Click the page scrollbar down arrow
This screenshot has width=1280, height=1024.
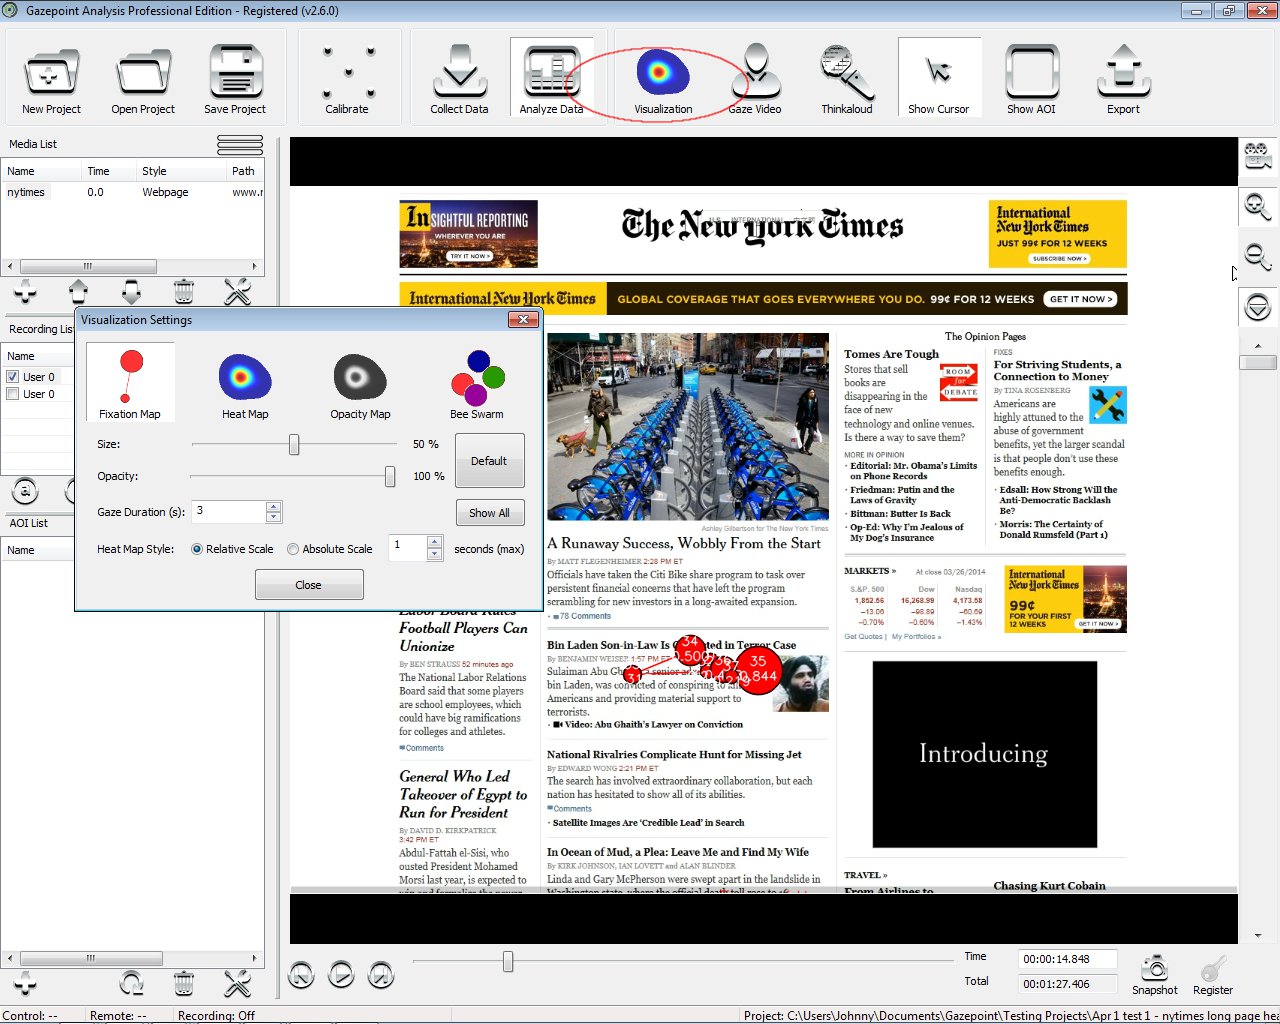pos(1258,936)
